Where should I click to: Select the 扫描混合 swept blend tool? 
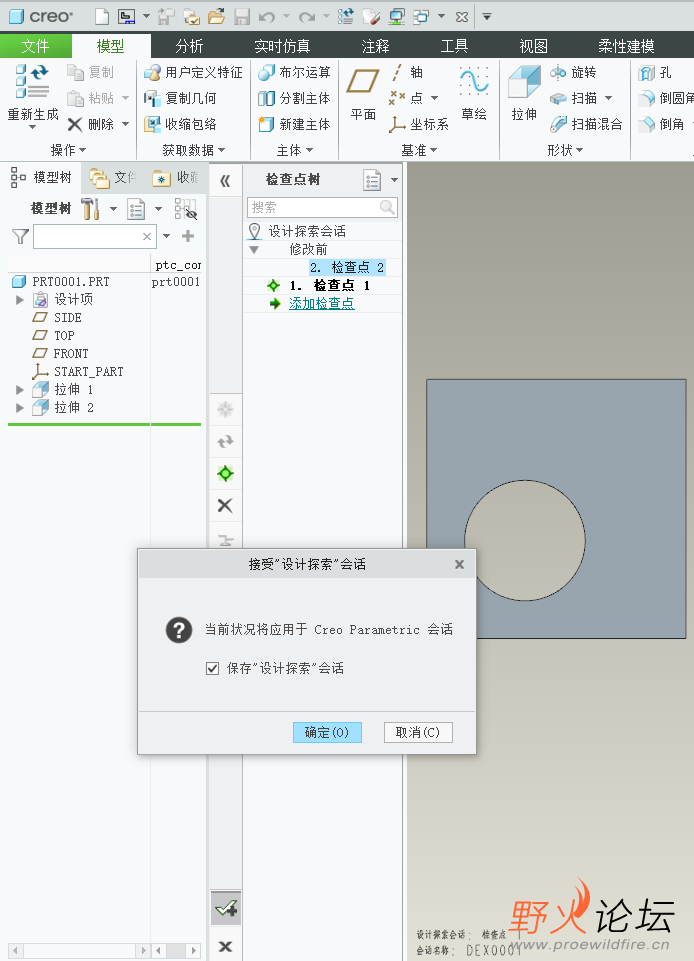tap(586, 124)
